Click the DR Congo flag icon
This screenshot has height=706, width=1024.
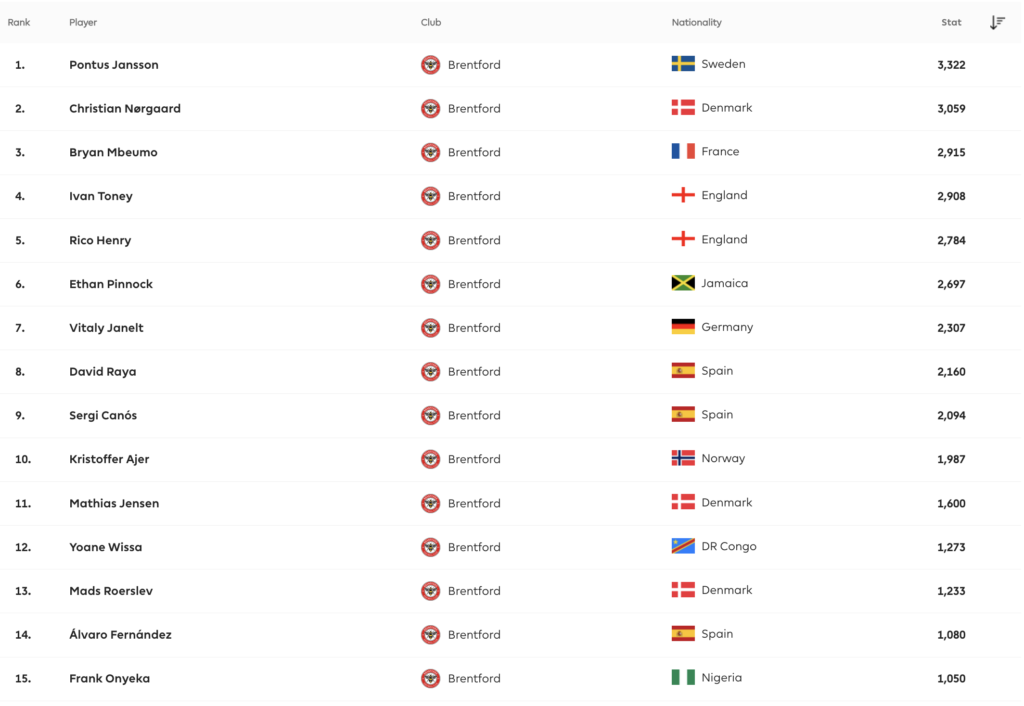(x=683, y=546)
